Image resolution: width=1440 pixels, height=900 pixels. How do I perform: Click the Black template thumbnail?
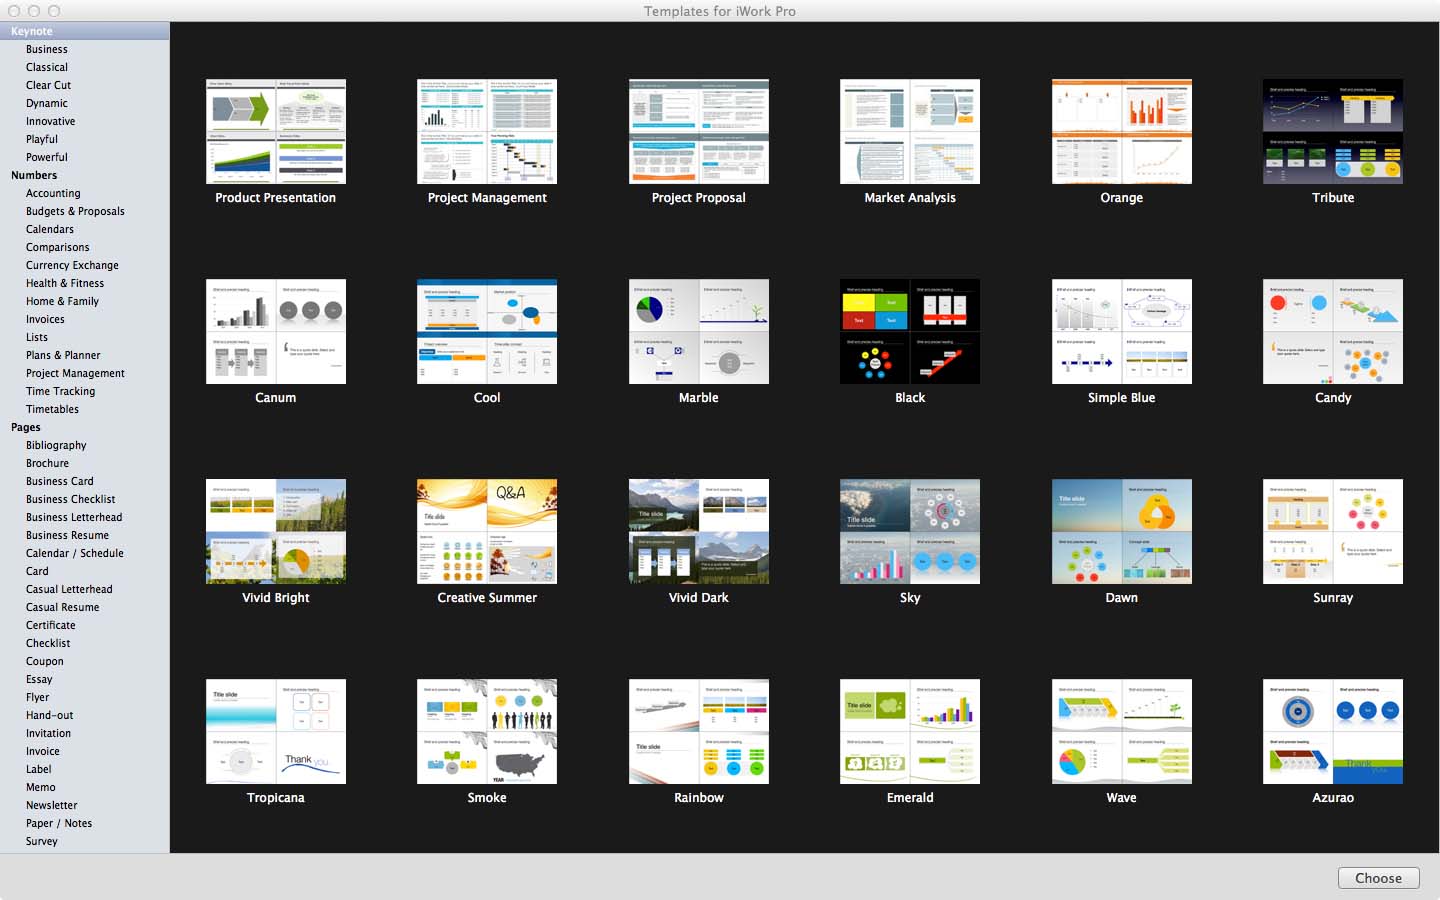[909, 331]
